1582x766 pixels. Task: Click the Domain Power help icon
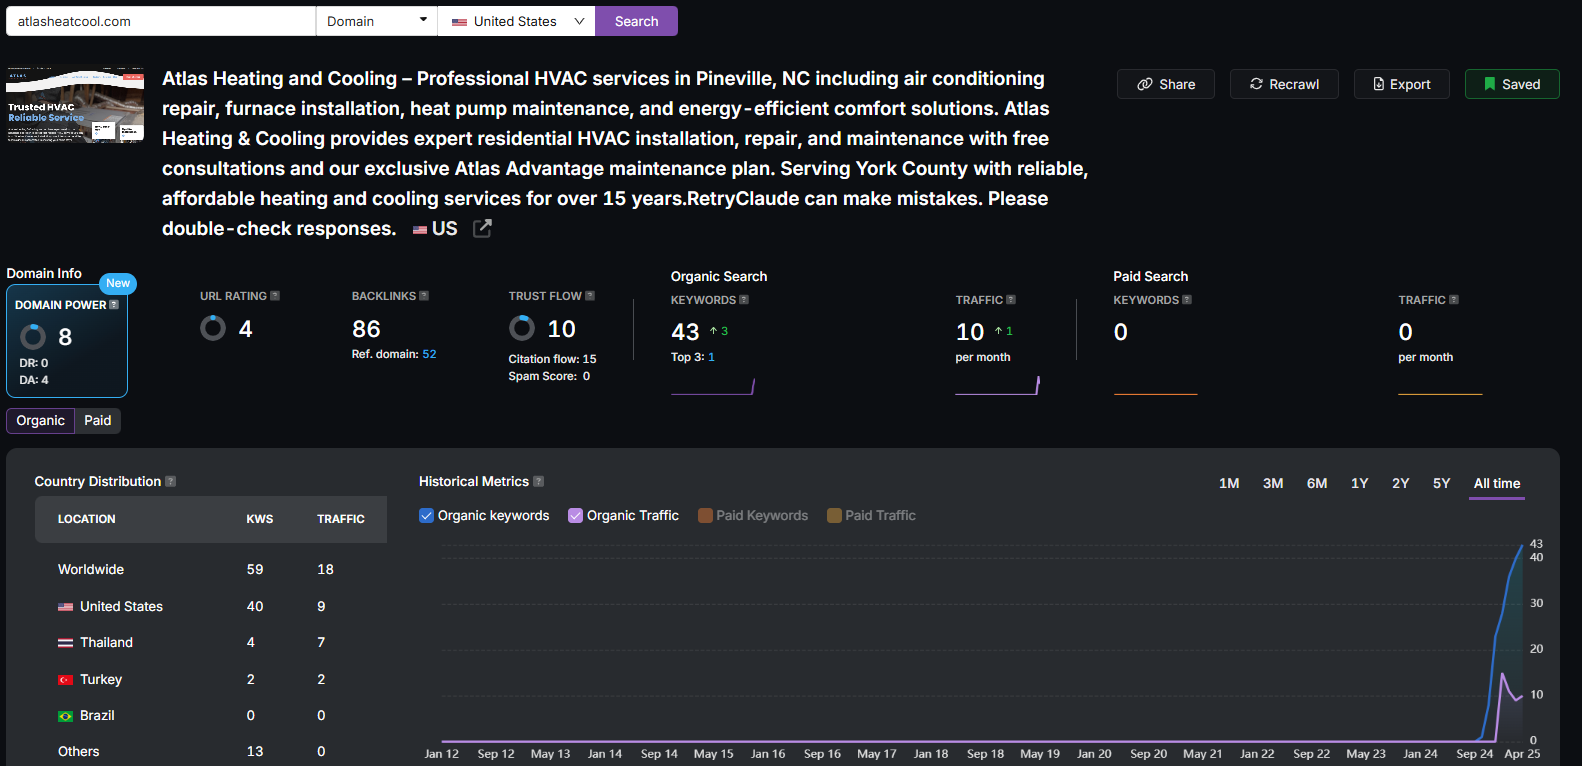click(x=114, y=305)
